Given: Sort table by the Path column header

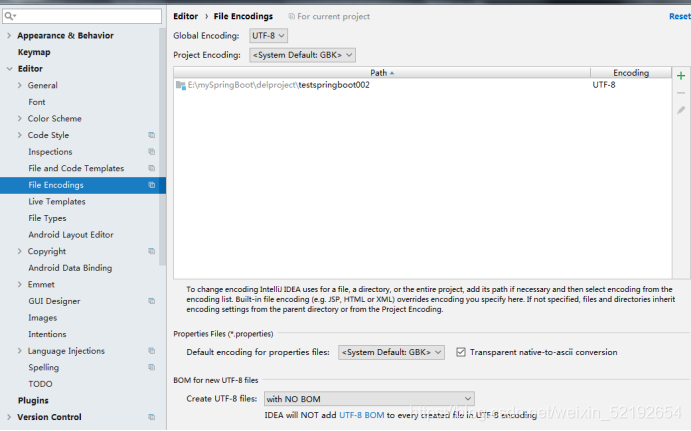Looking at the screenshot, I should click(382, 73).
